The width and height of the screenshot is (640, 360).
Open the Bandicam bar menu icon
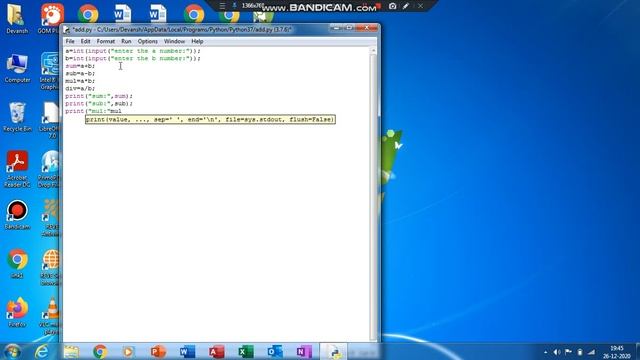tap(222, 6)
